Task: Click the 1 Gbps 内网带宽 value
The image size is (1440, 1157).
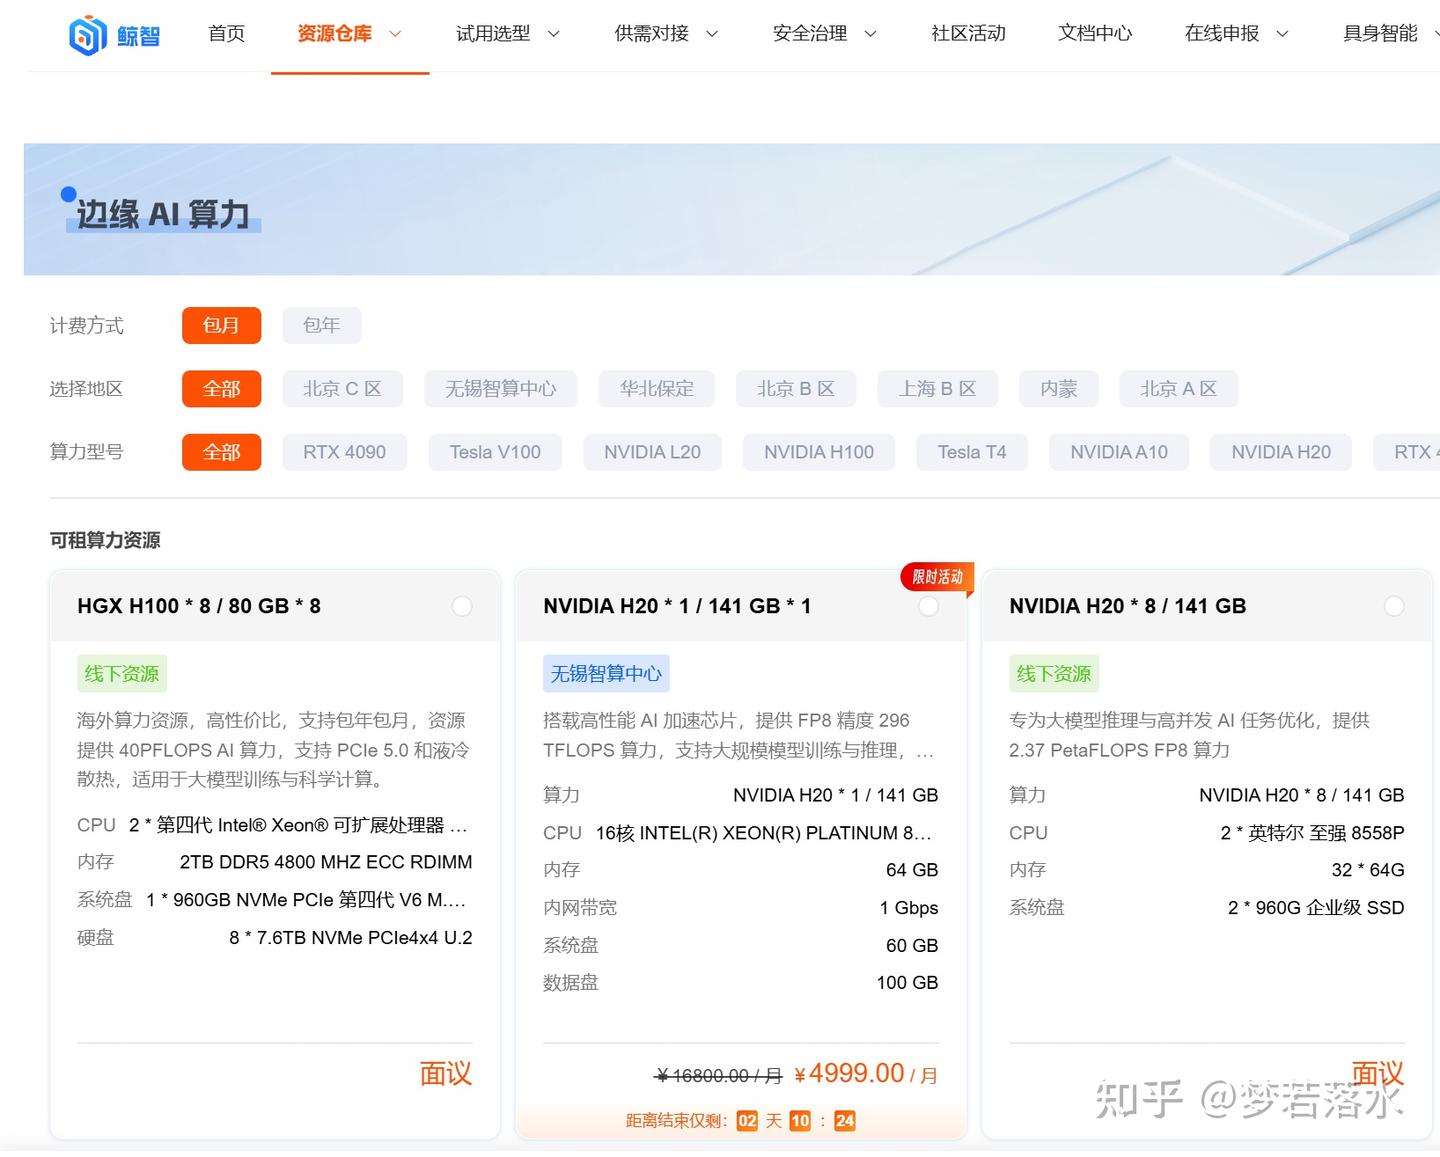Action: tap(909, 908)
